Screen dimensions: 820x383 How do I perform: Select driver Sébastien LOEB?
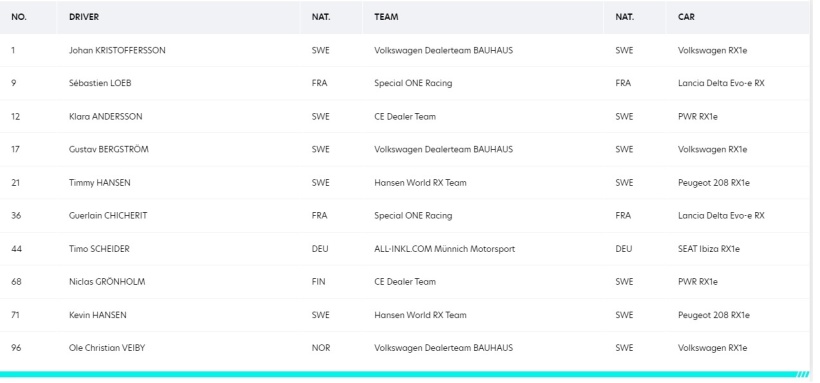point(100,83)
